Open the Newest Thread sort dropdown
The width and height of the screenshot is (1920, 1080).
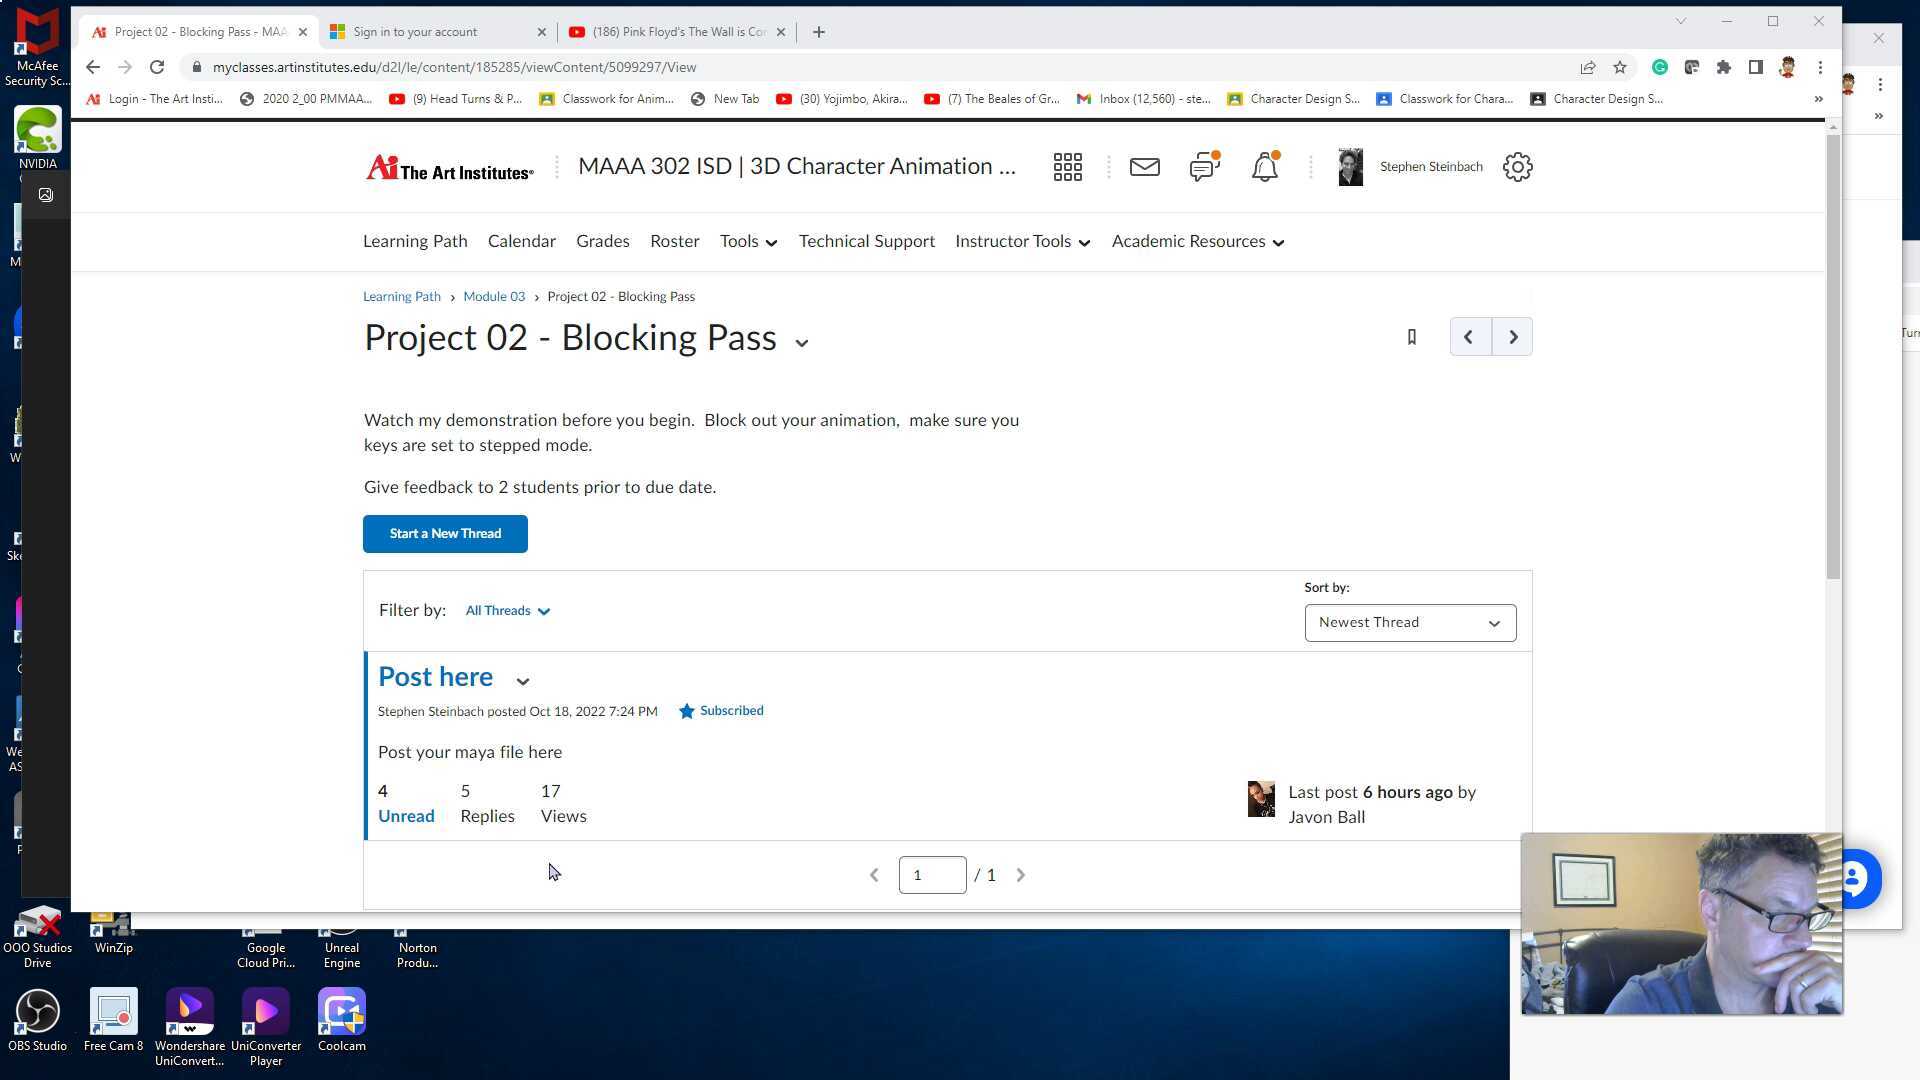click(x=1409, y=622)
